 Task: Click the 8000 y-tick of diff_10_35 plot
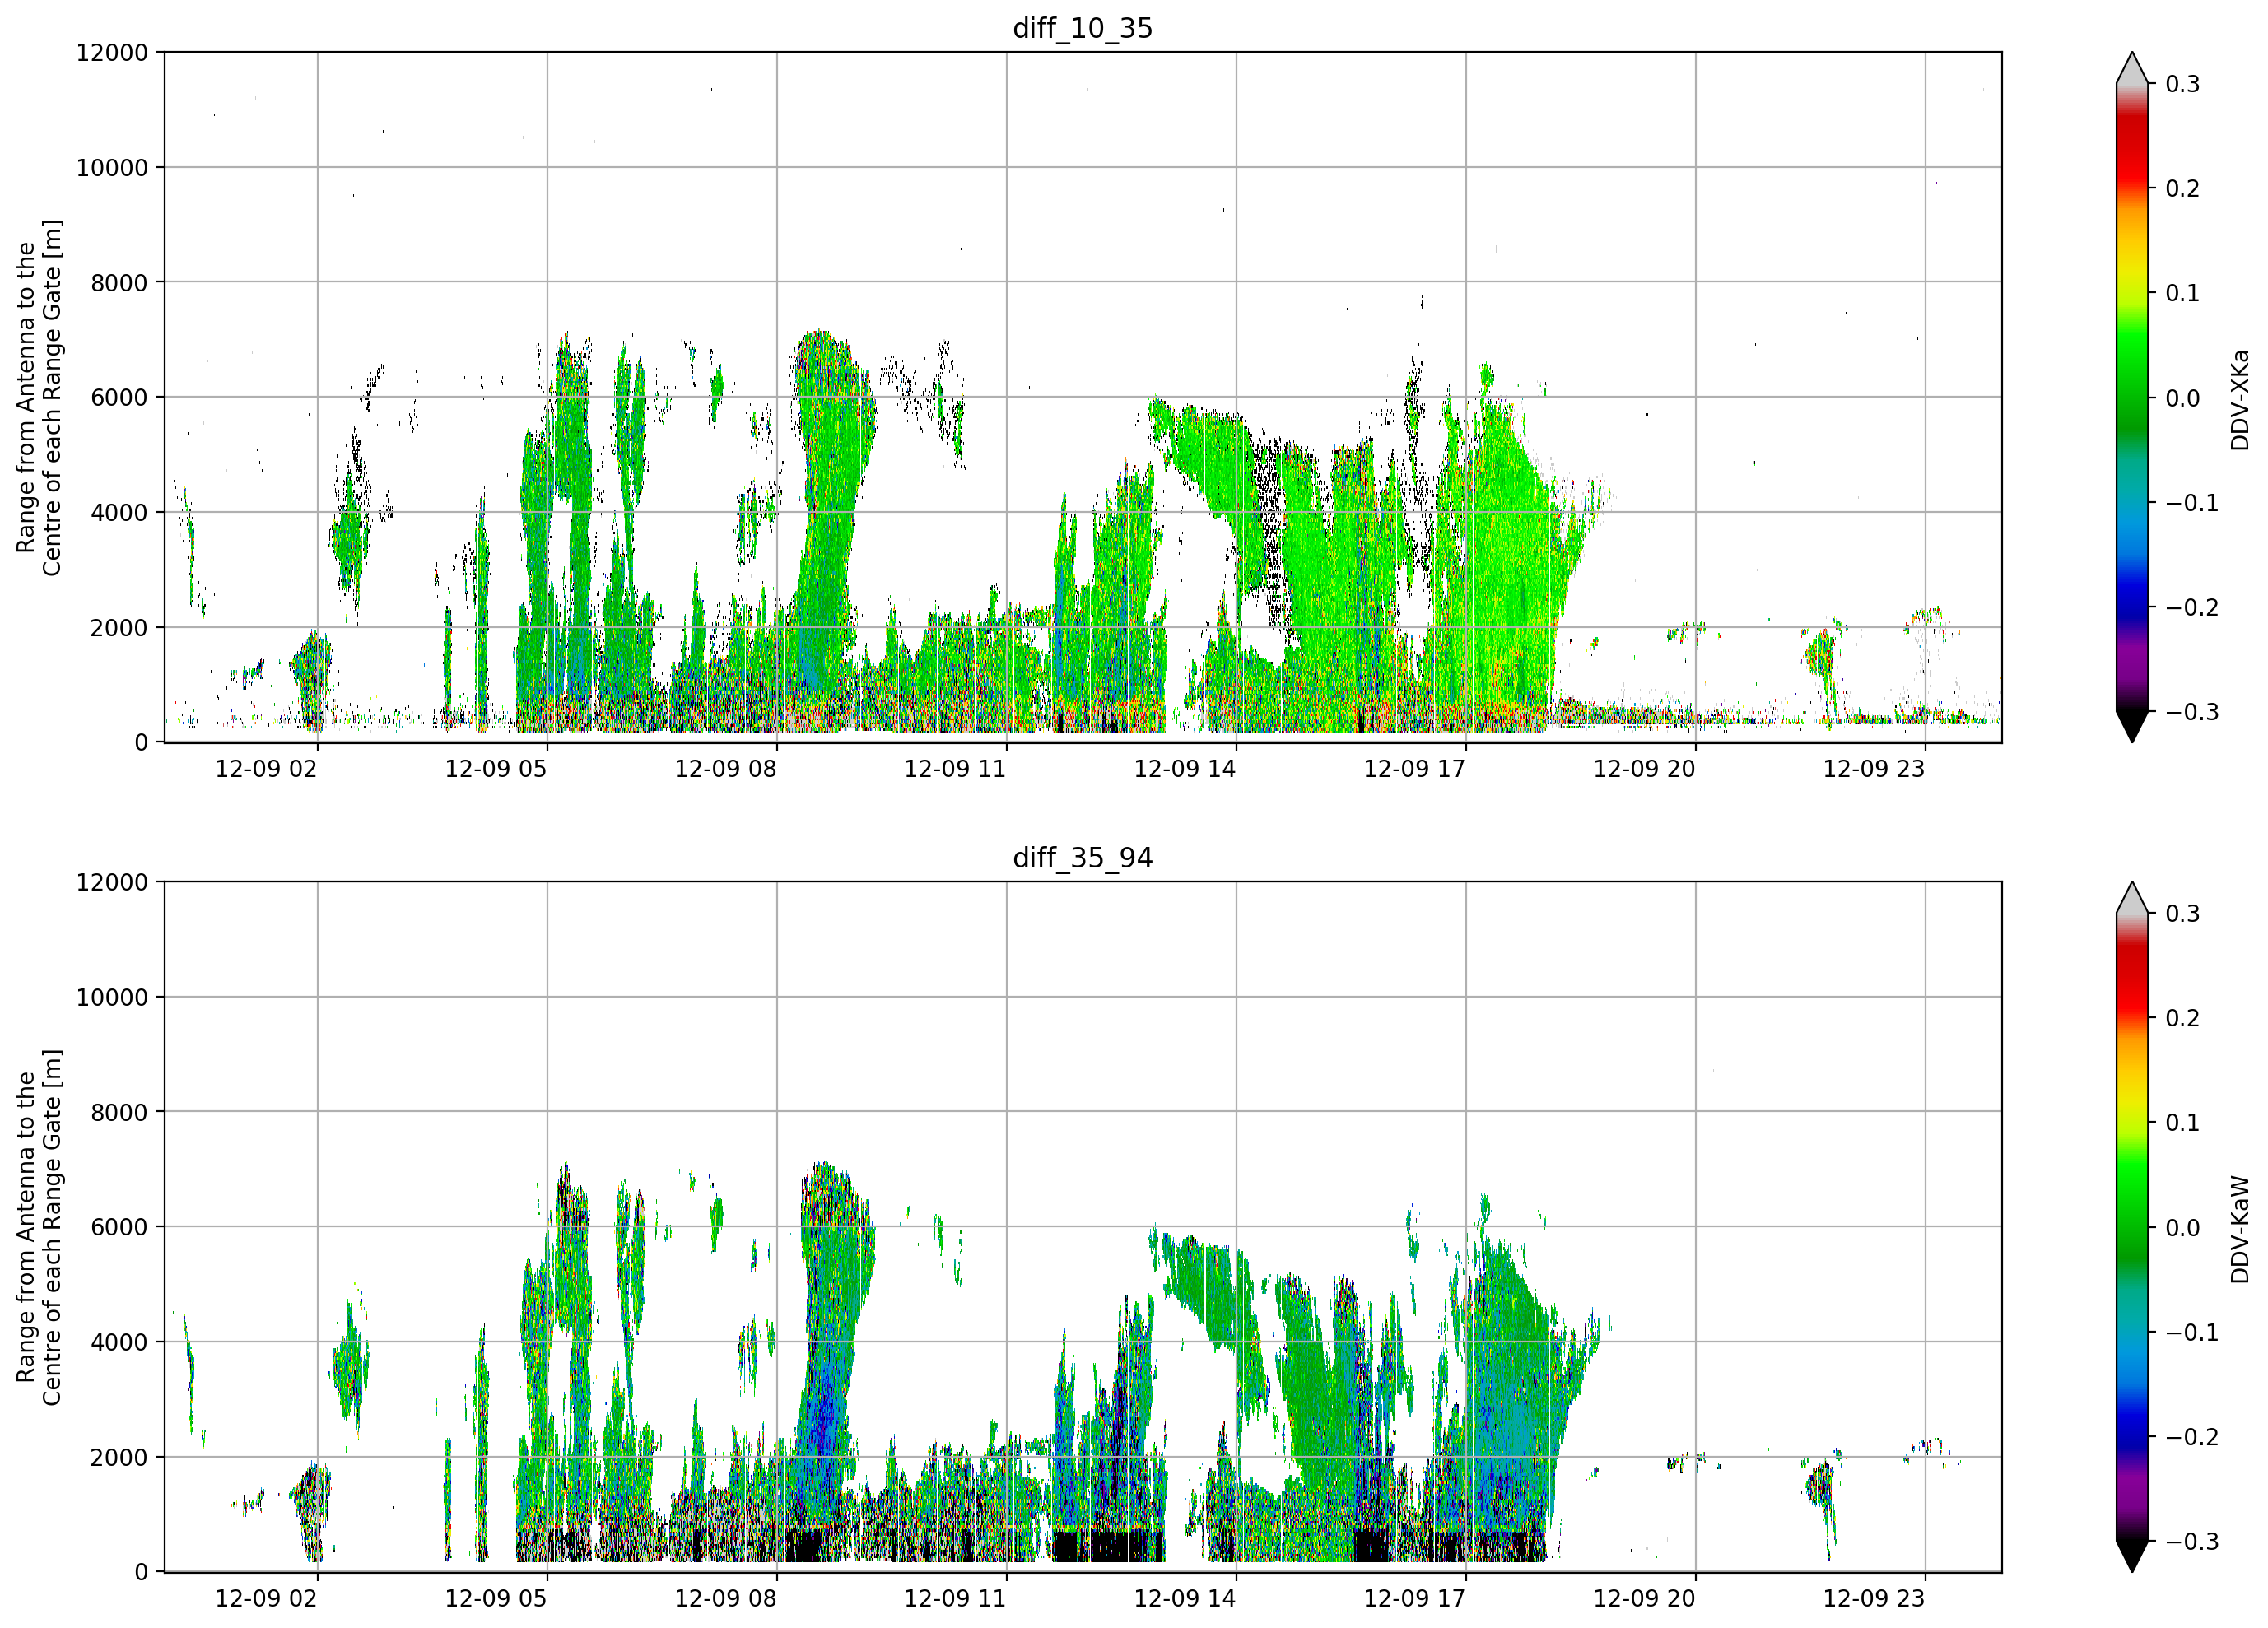(119, 283)
